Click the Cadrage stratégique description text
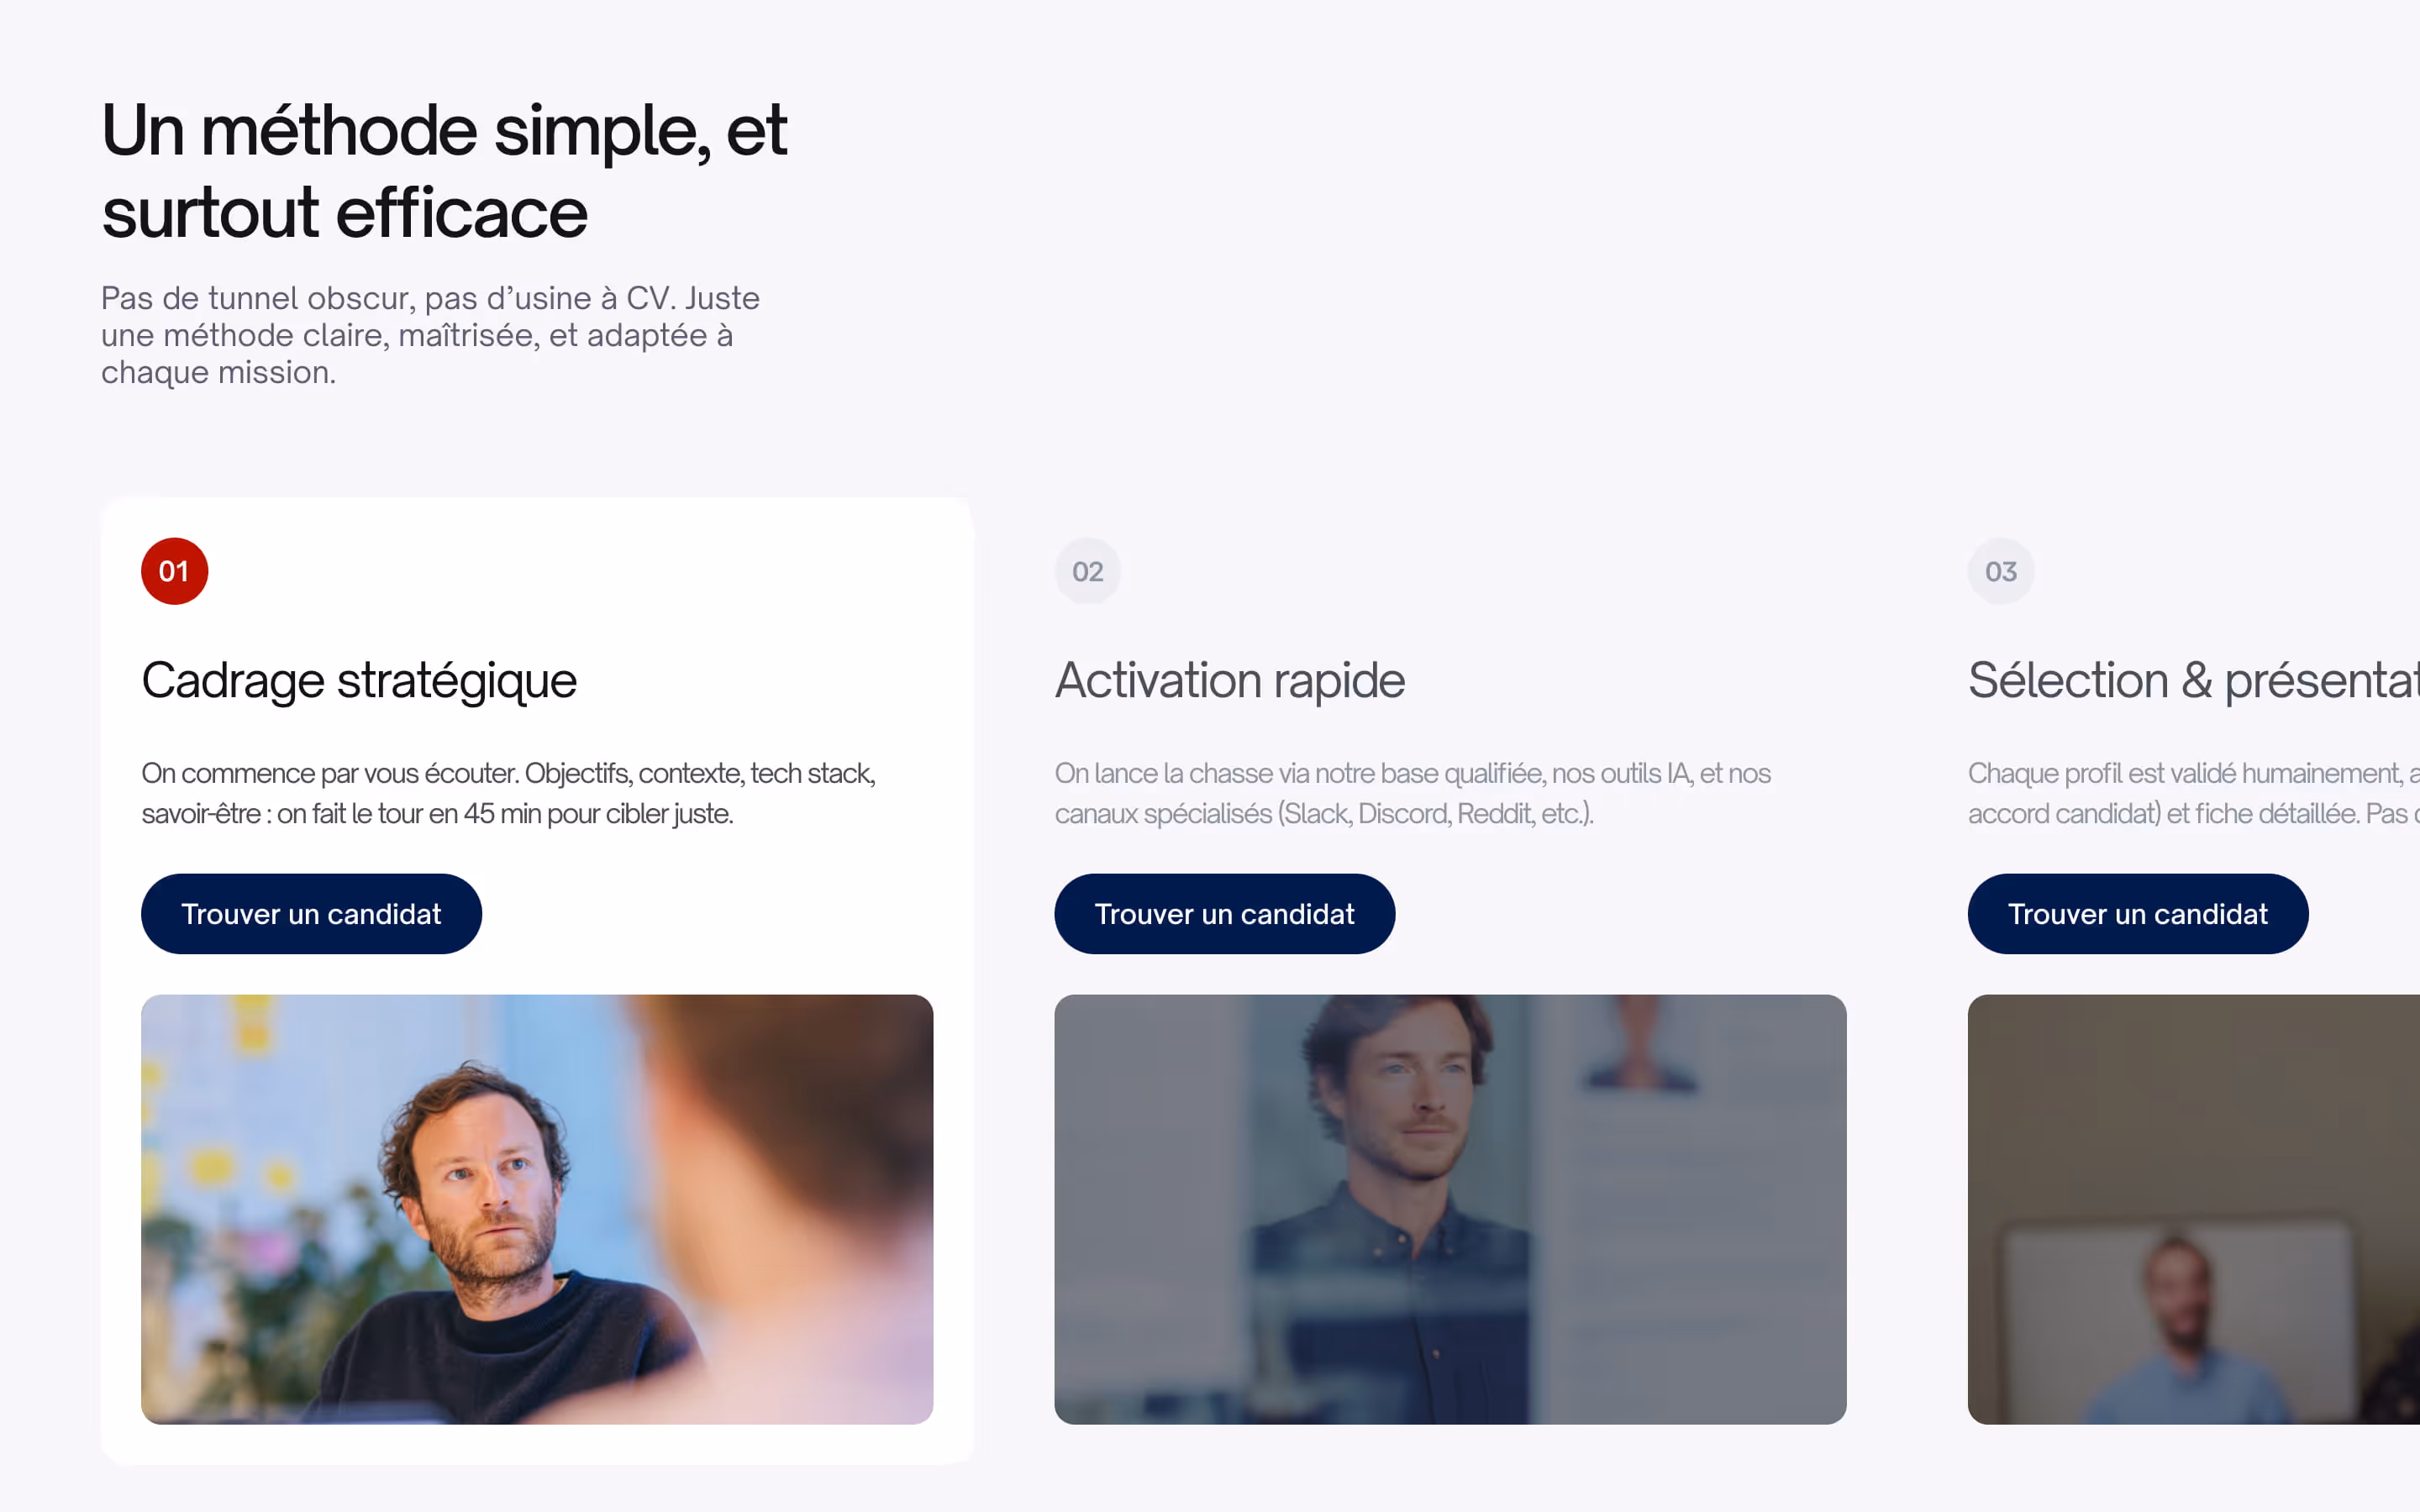2420x1512 pixels. pyautogui.click(x=508, y=793)
